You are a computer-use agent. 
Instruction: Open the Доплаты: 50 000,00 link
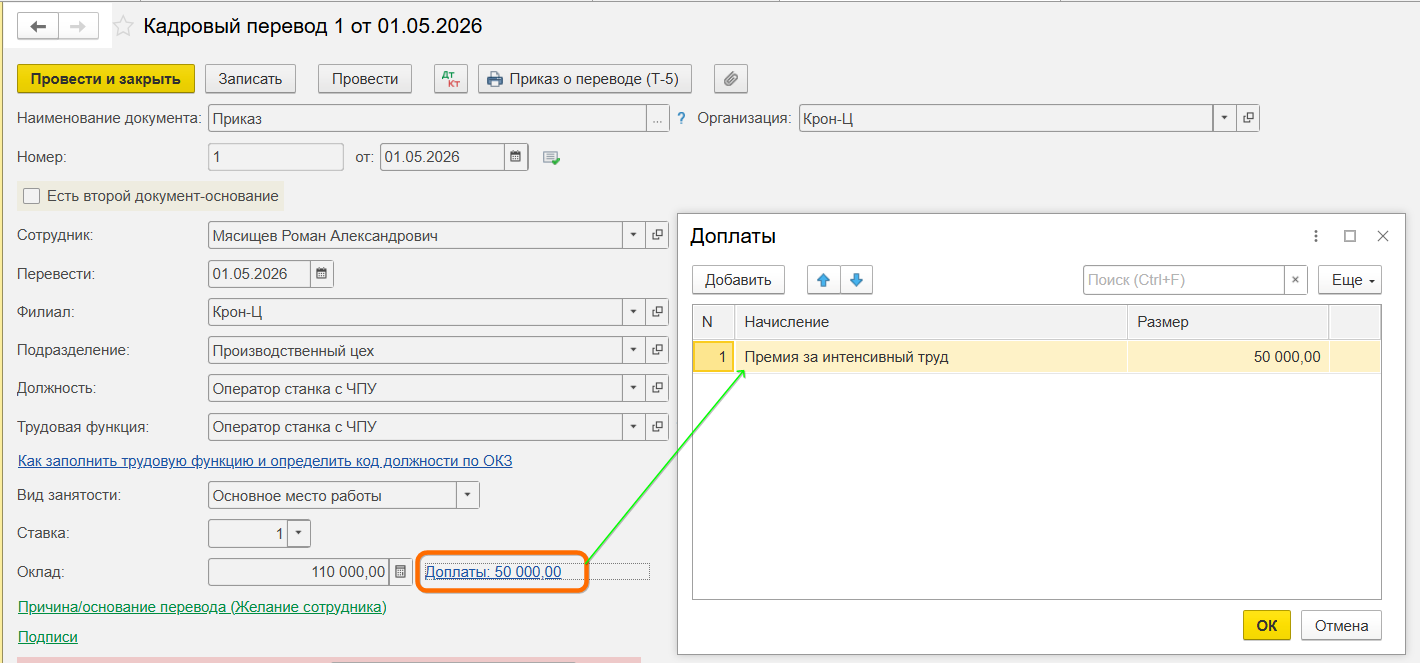tap(493, 572)
